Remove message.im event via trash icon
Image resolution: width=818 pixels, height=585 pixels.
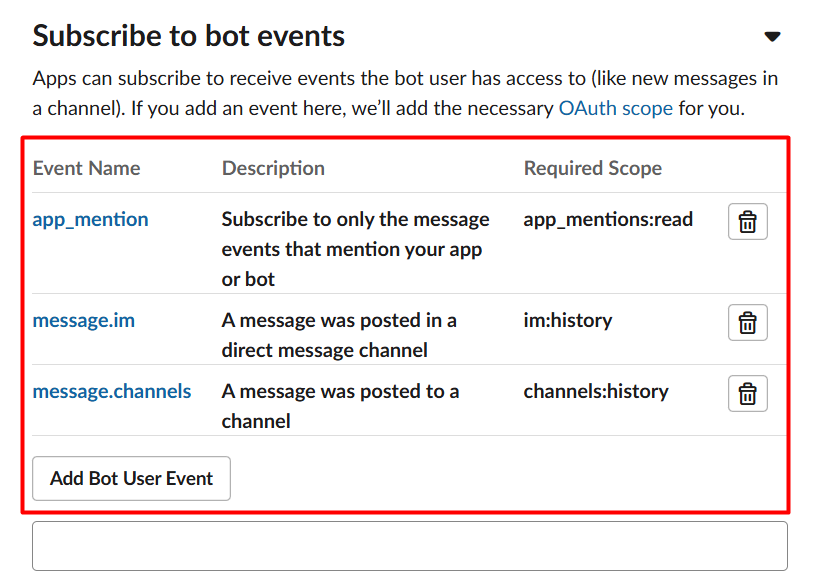(x=747, y=323)
